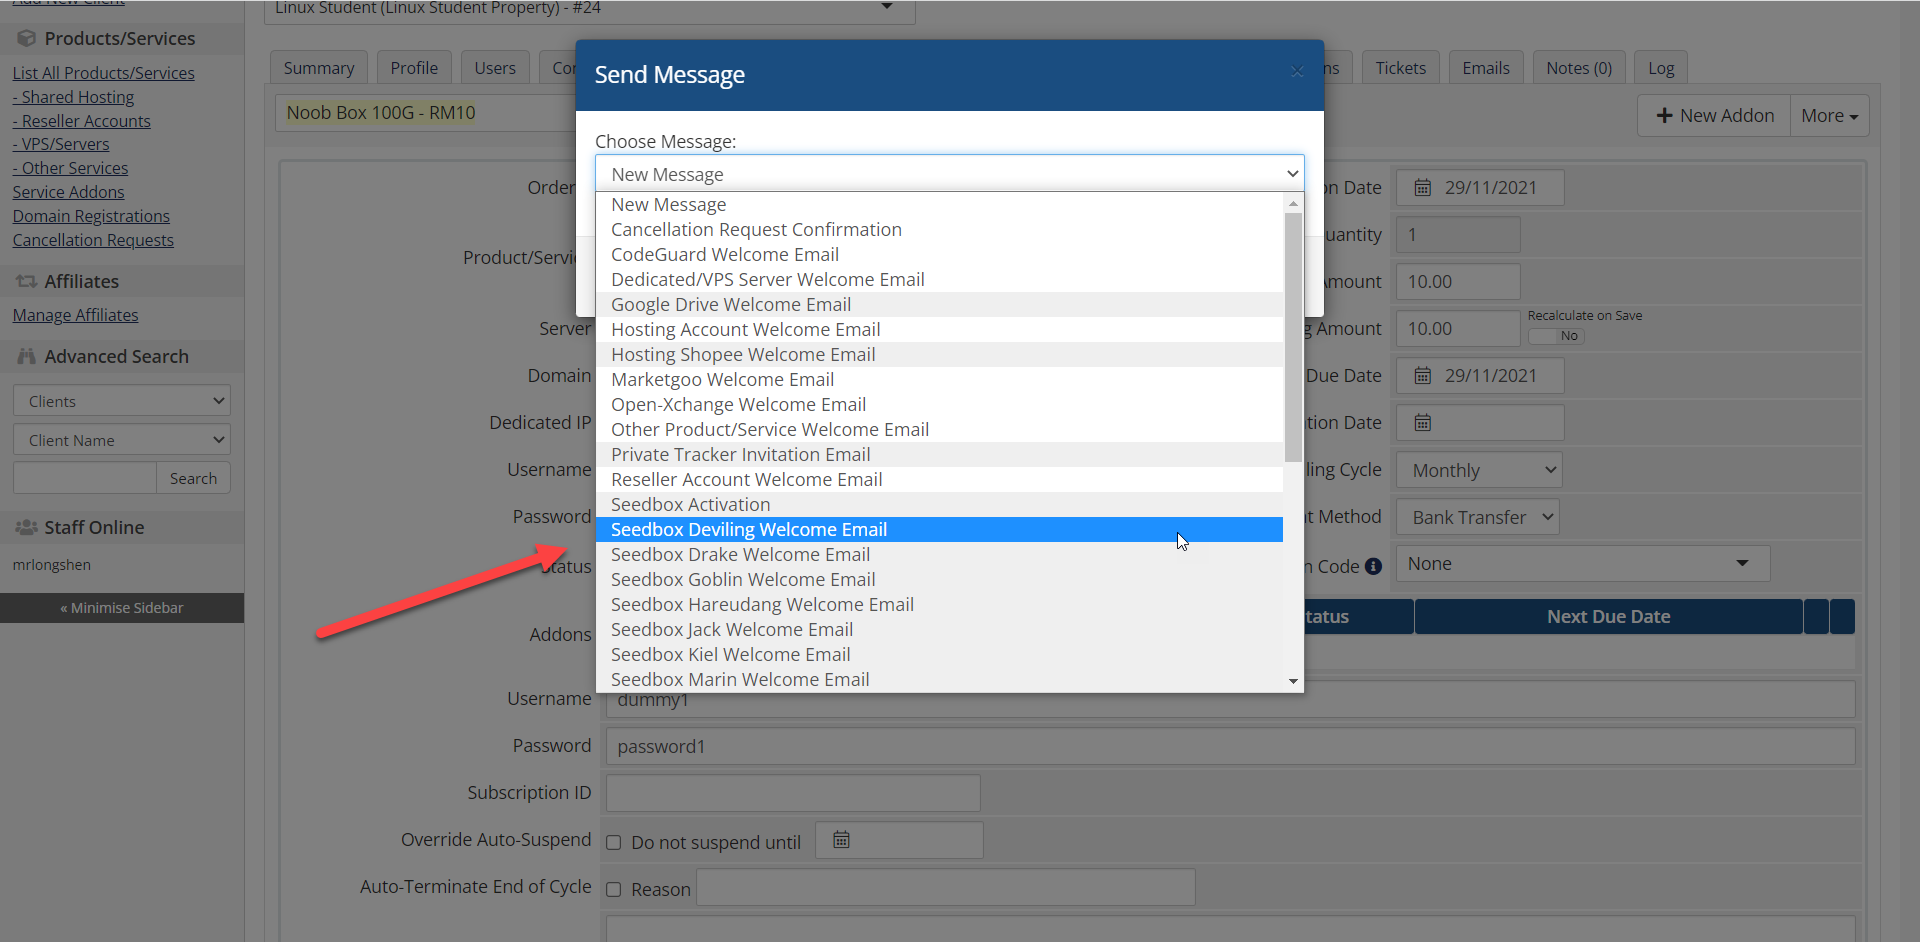Click the Promotion Code info icon
1920x942 pixels.
coord(1374,566)
